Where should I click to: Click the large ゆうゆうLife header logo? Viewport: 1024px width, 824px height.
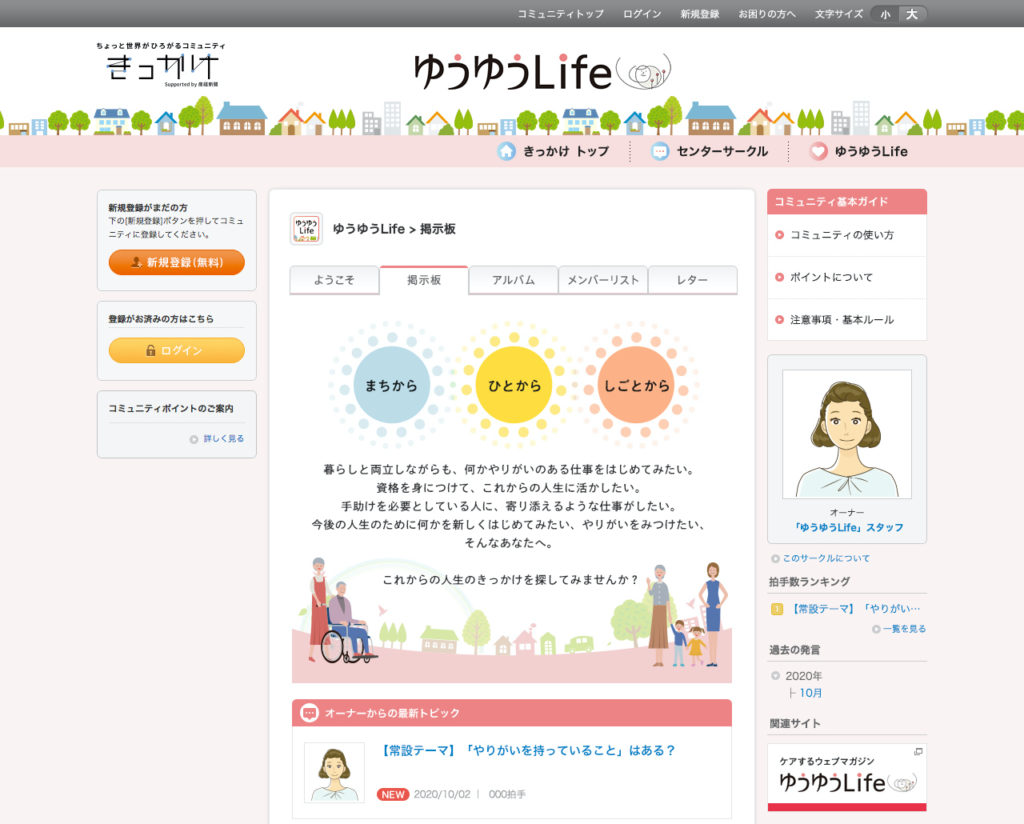(x=542, y=71)
